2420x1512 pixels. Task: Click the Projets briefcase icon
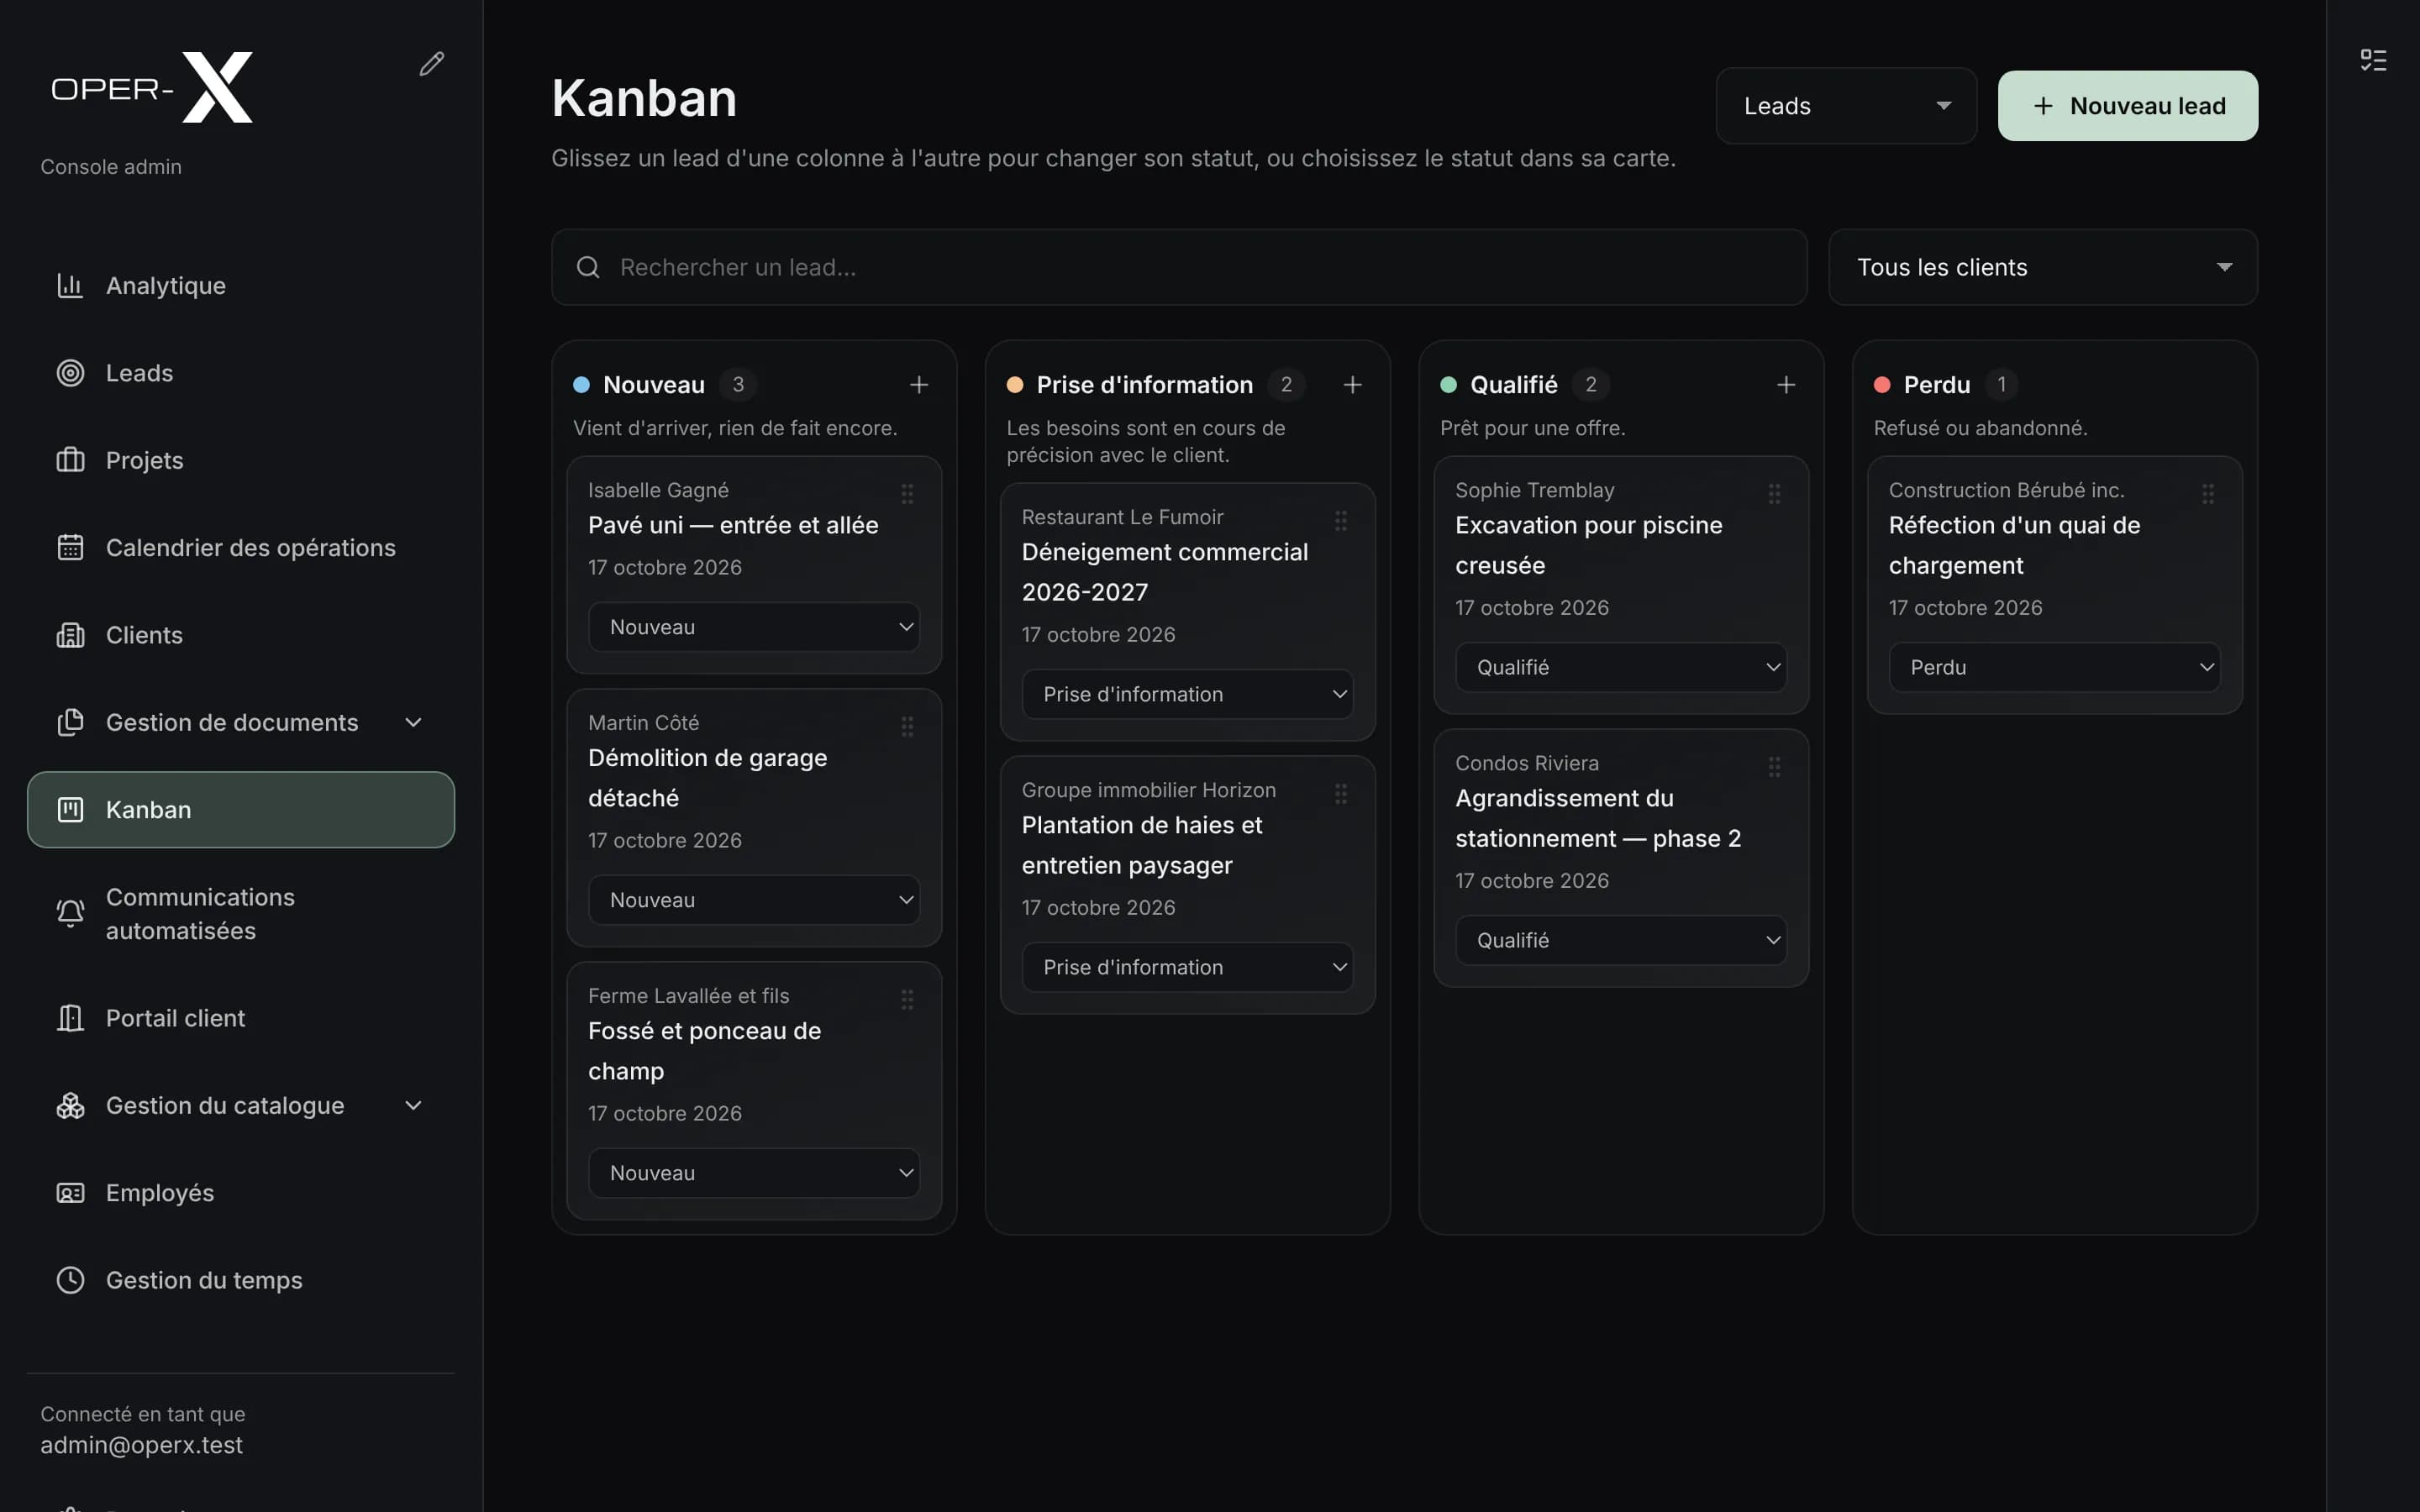pos(70,460)
